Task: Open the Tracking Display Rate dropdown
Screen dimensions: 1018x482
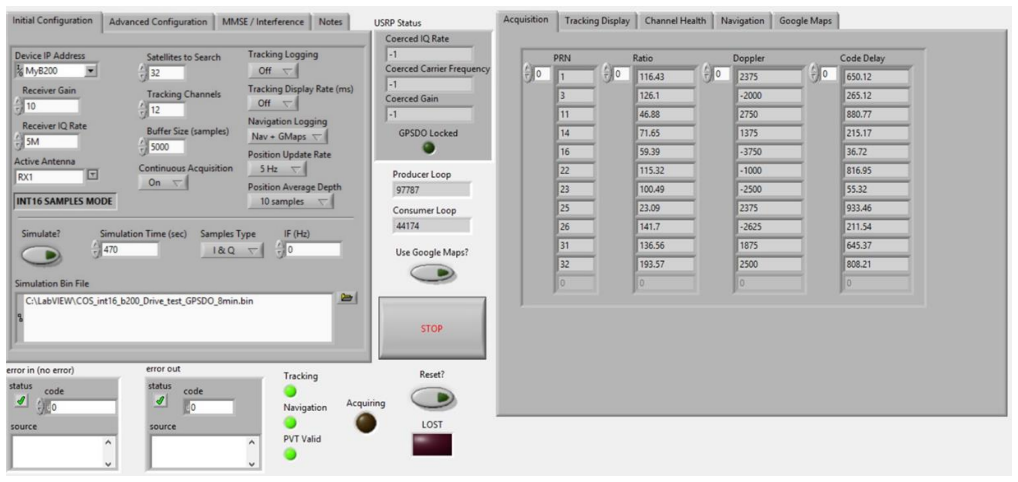Action: coord(273,103)
